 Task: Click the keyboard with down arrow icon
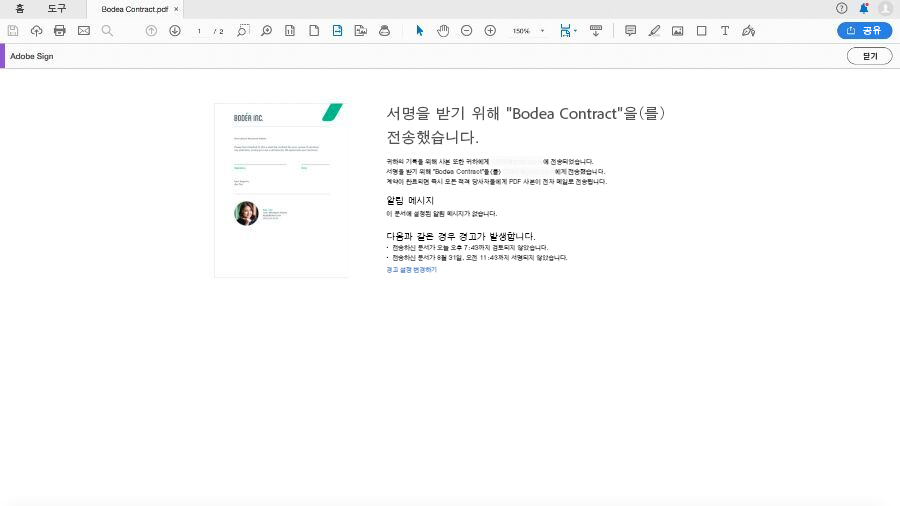tap(596, 31)
